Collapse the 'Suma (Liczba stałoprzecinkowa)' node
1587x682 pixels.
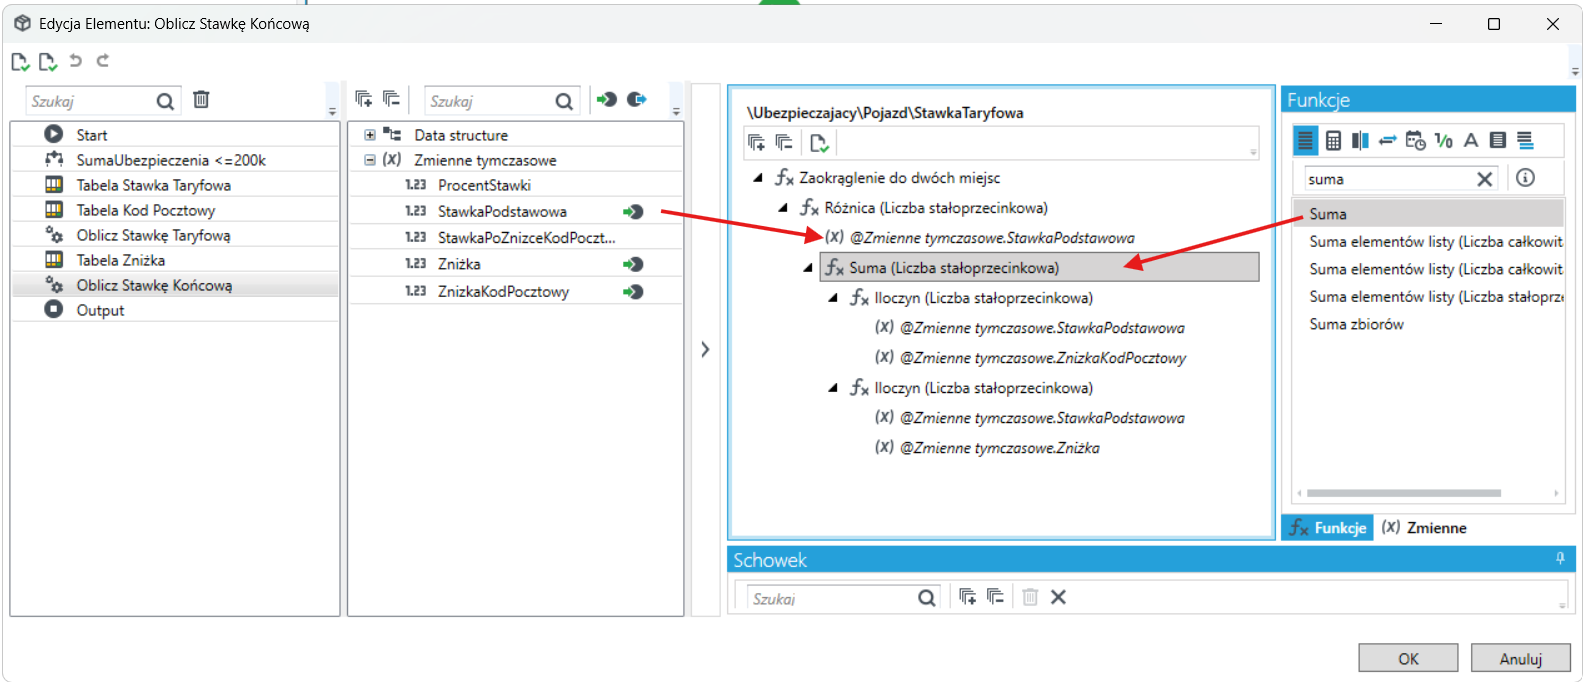[x=808, y=268]
